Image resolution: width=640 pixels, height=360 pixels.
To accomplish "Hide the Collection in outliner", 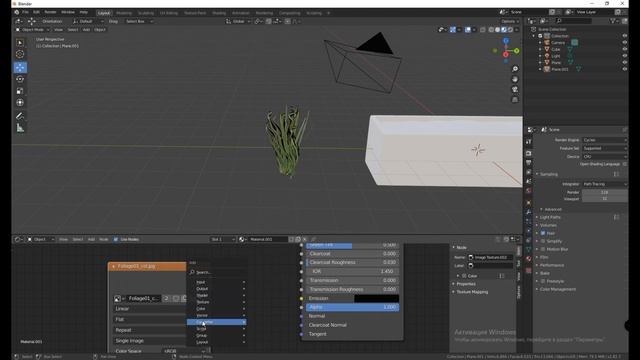I will click(x=624, y=36).
